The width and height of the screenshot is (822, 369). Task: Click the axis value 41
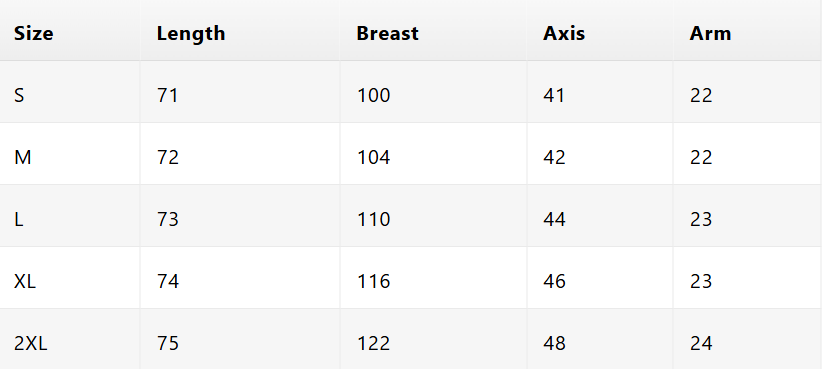pyautogui.click(x=554, y=95)
